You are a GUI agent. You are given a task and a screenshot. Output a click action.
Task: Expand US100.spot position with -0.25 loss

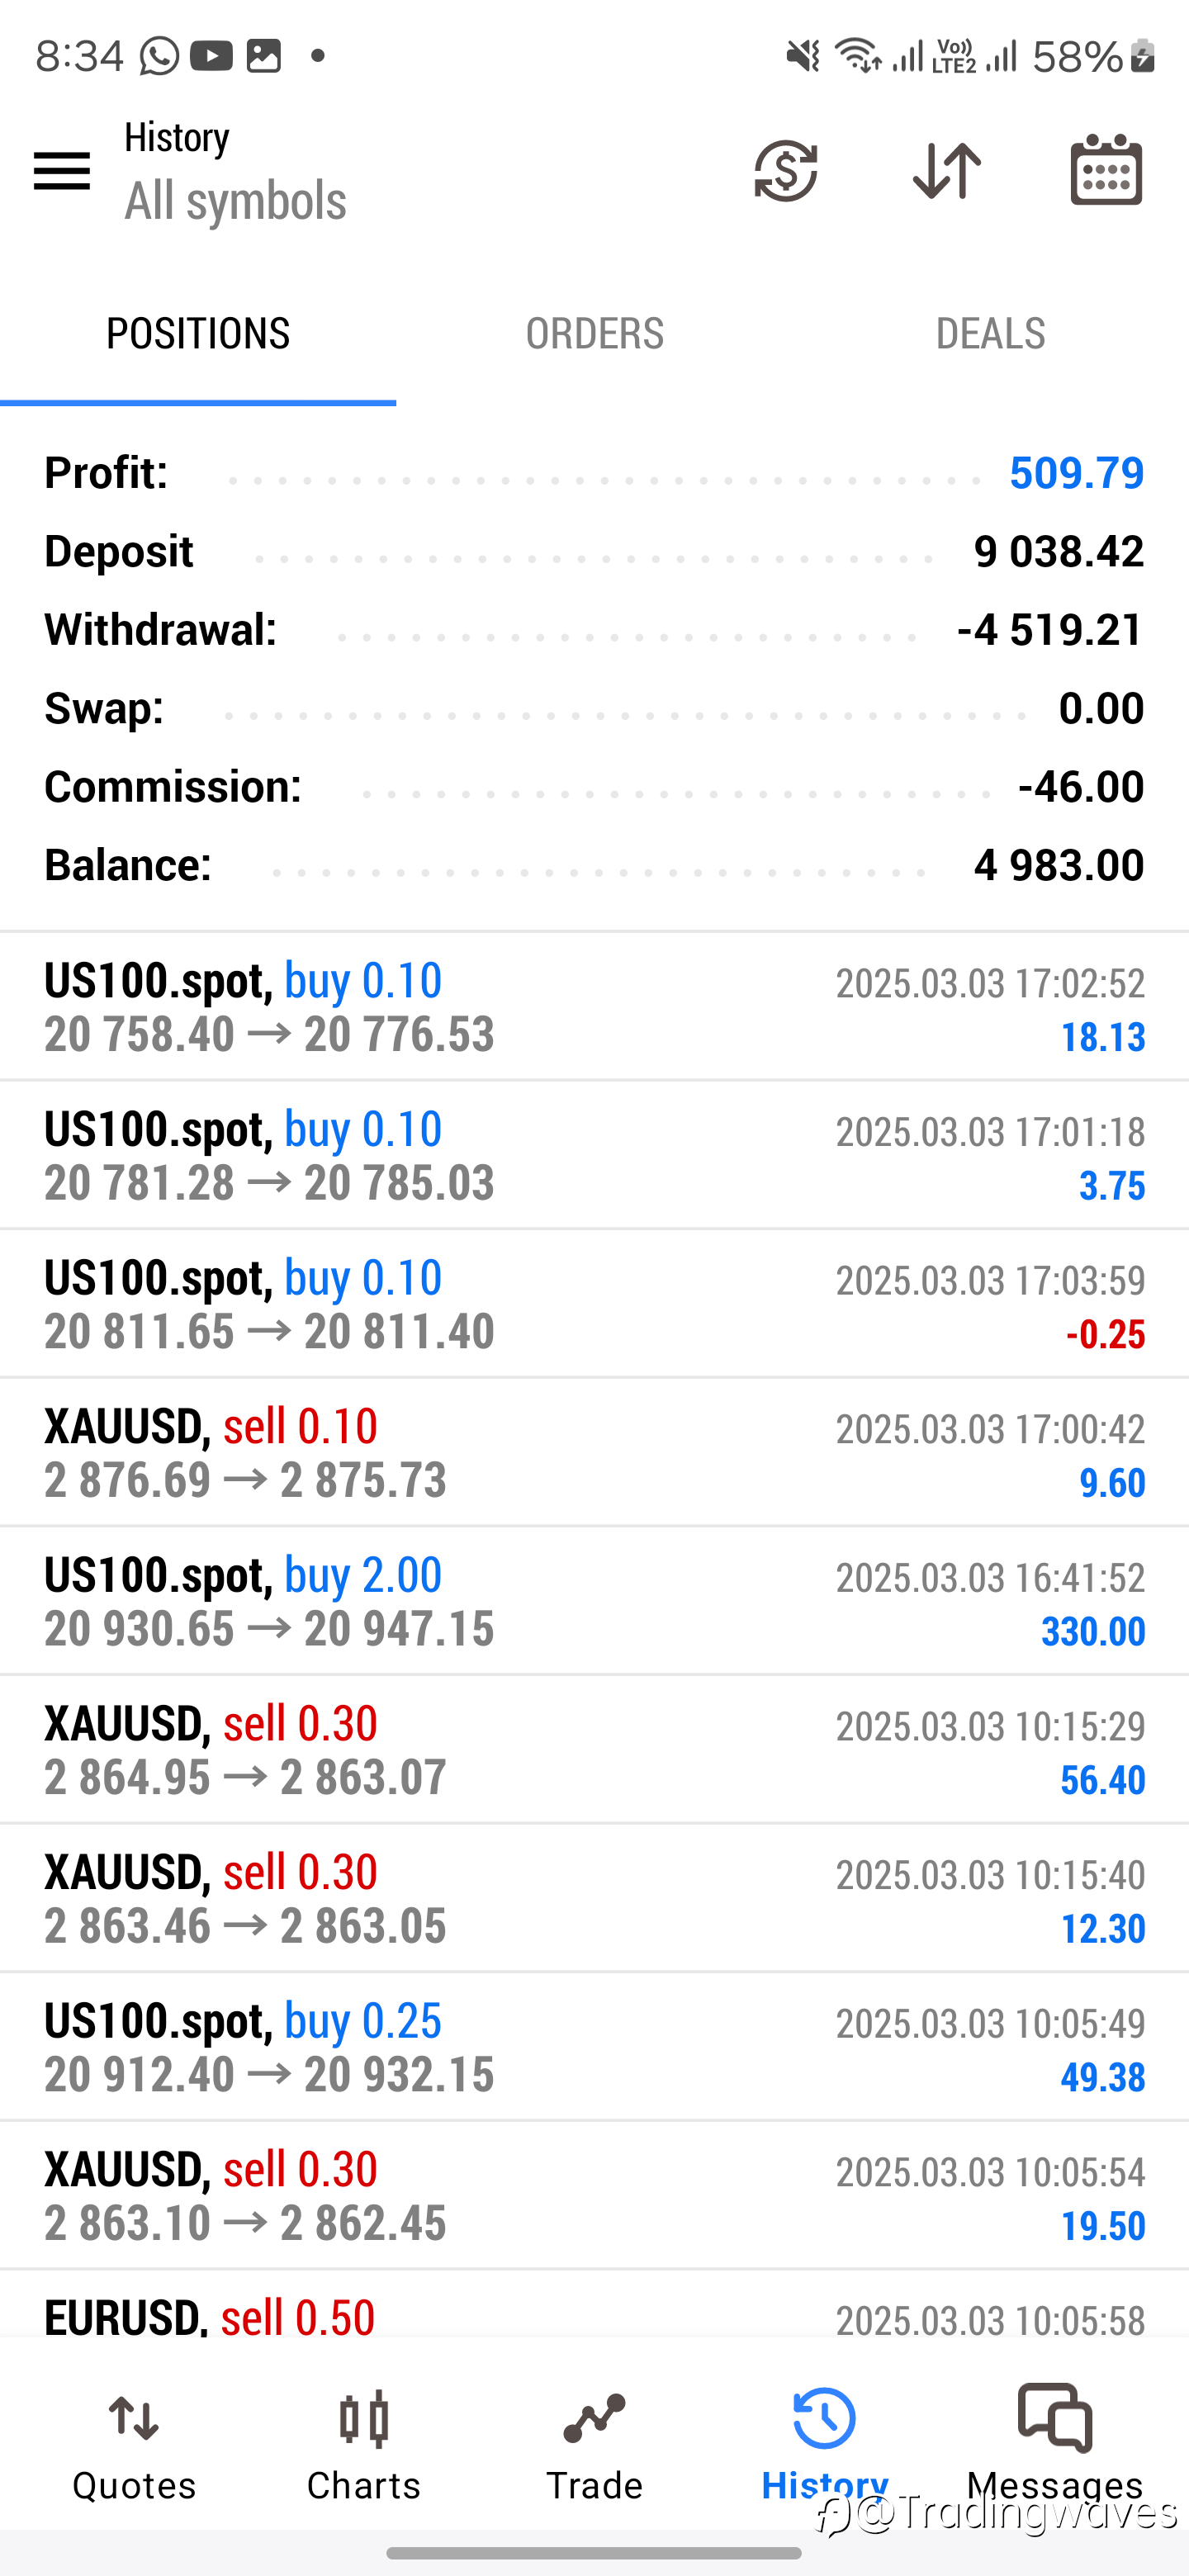594,1305
